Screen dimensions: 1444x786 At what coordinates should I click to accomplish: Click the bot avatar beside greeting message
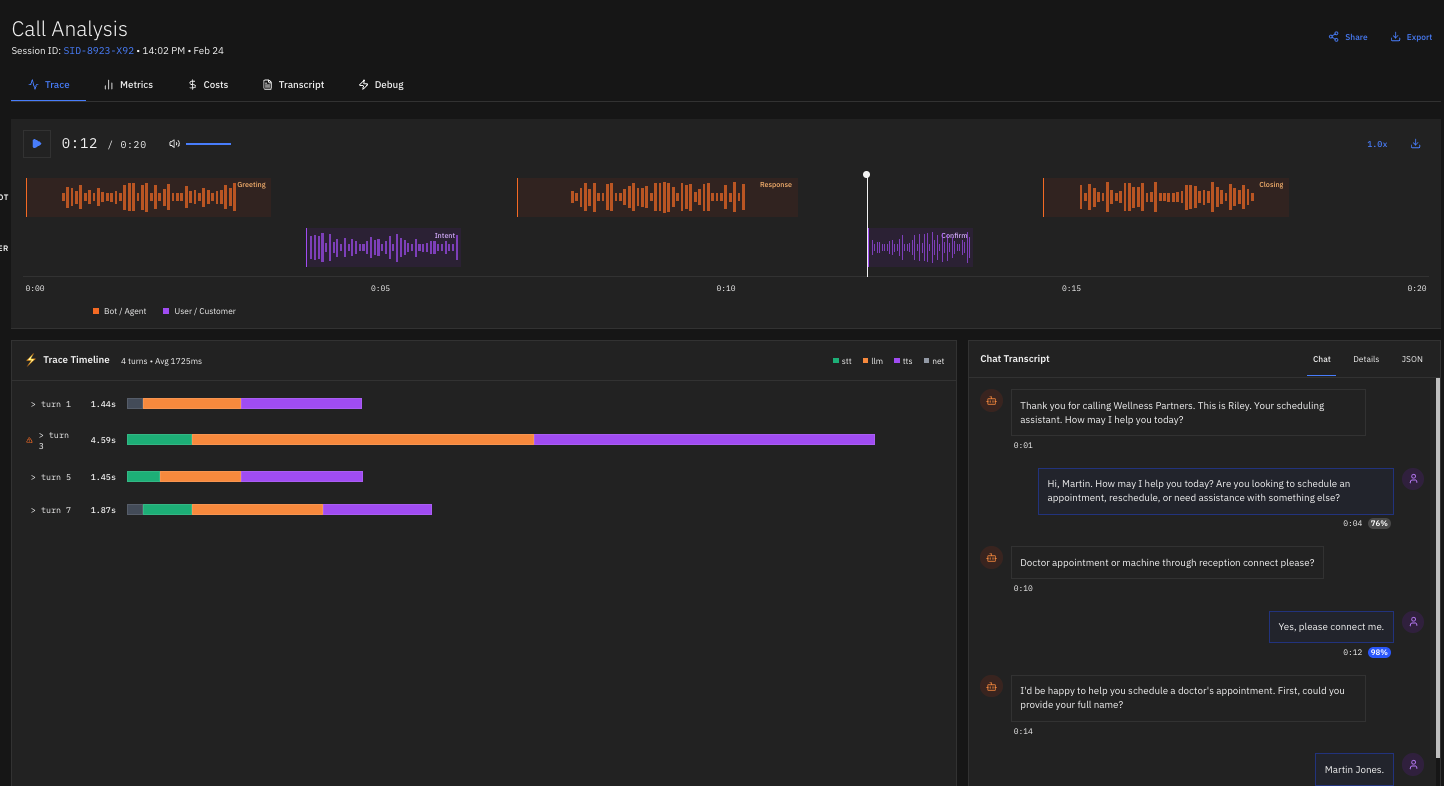coord(991,401)
